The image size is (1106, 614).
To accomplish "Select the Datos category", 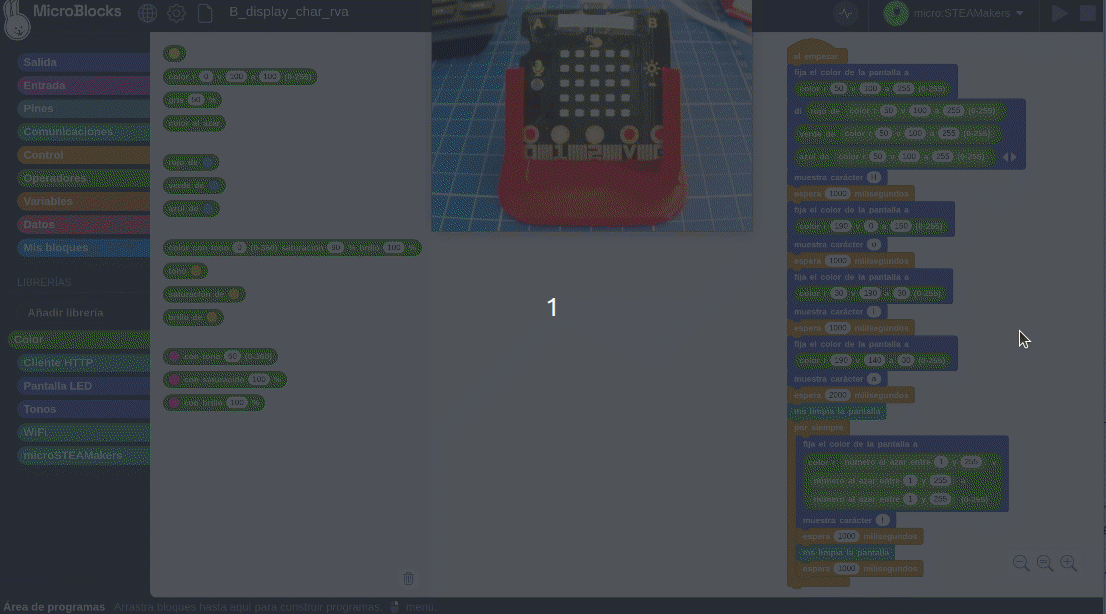I will point(83,224).
